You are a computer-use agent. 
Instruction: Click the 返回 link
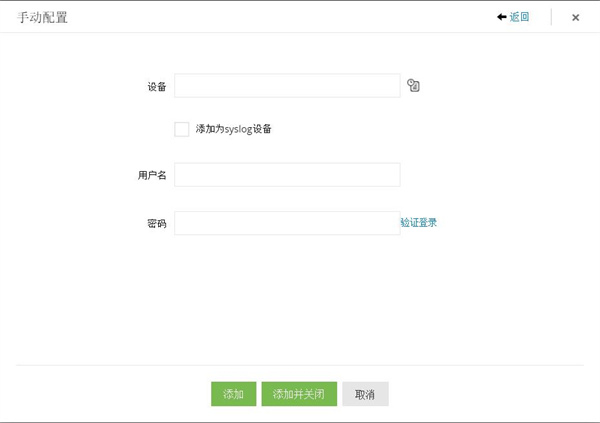(x=519, y=17)
